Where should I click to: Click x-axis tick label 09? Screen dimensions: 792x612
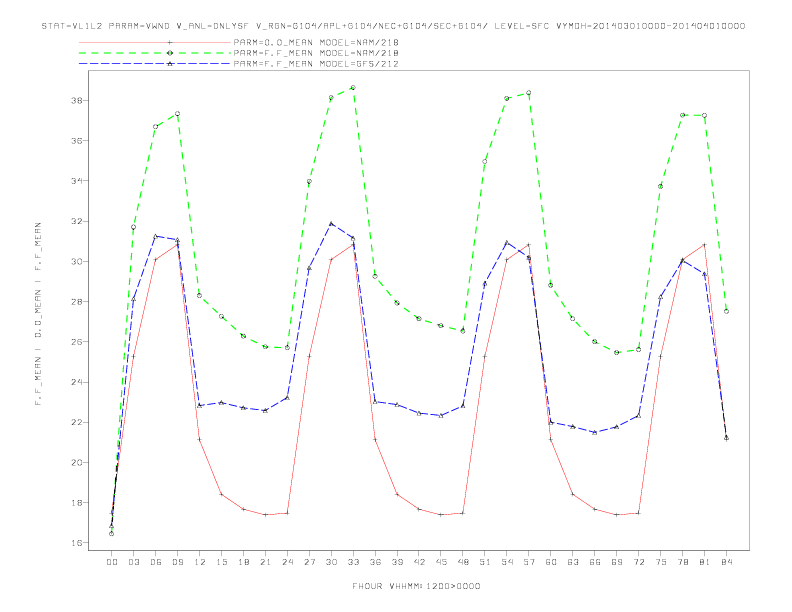point(178,562)
